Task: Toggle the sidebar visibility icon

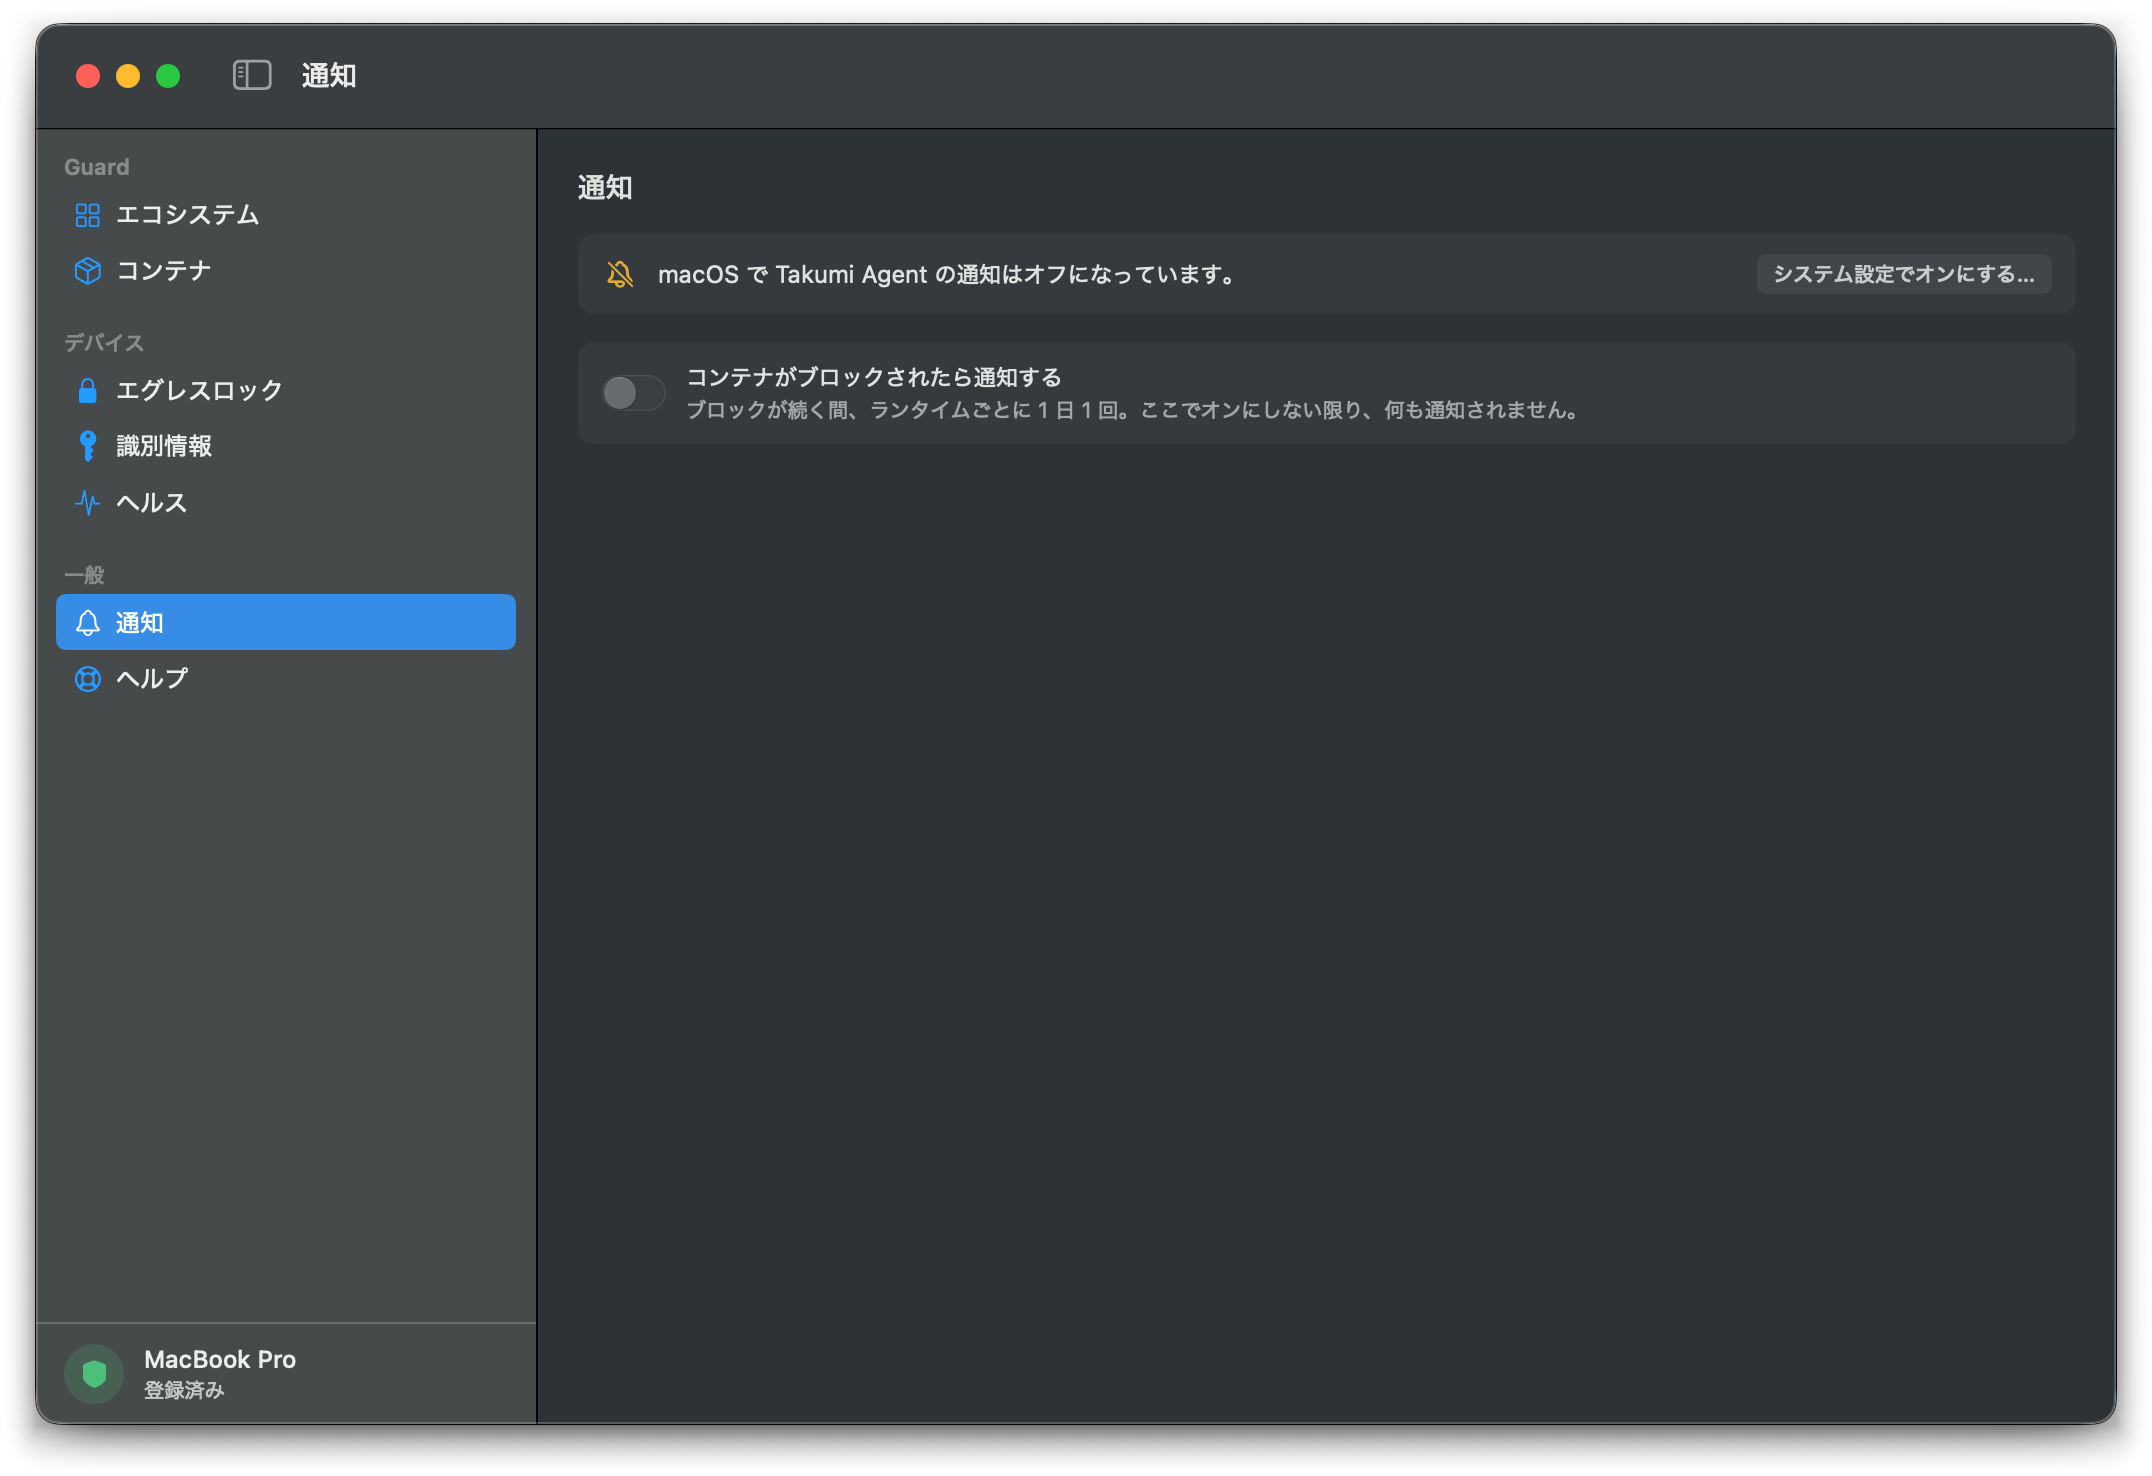Action: 252,75
